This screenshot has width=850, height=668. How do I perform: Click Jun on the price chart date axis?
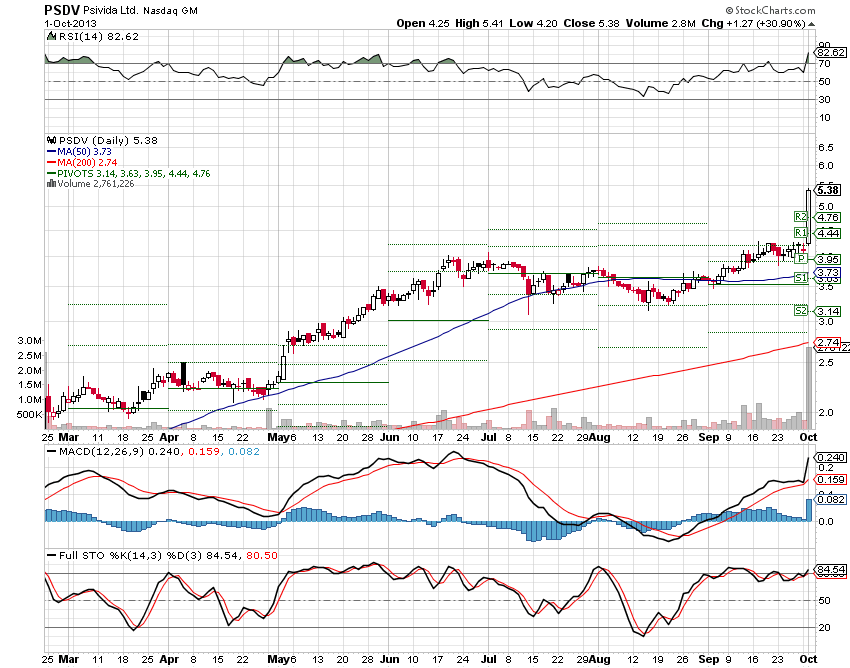[389, 437]
